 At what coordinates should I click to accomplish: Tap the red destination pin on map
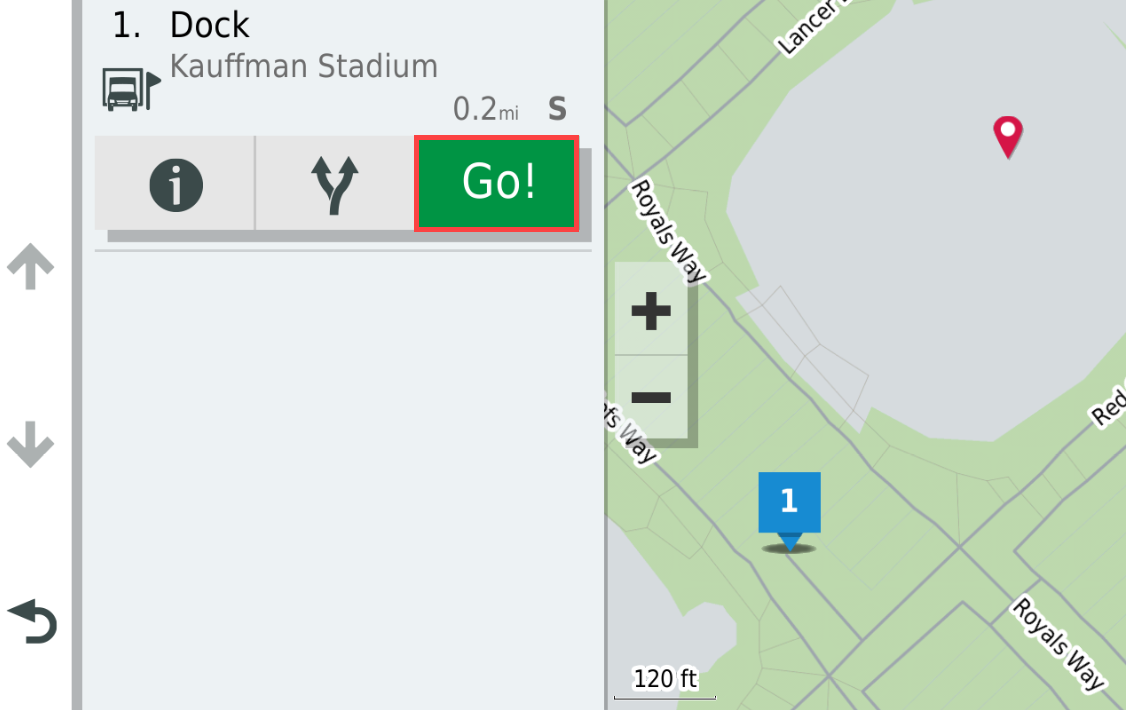[1008, 136]
